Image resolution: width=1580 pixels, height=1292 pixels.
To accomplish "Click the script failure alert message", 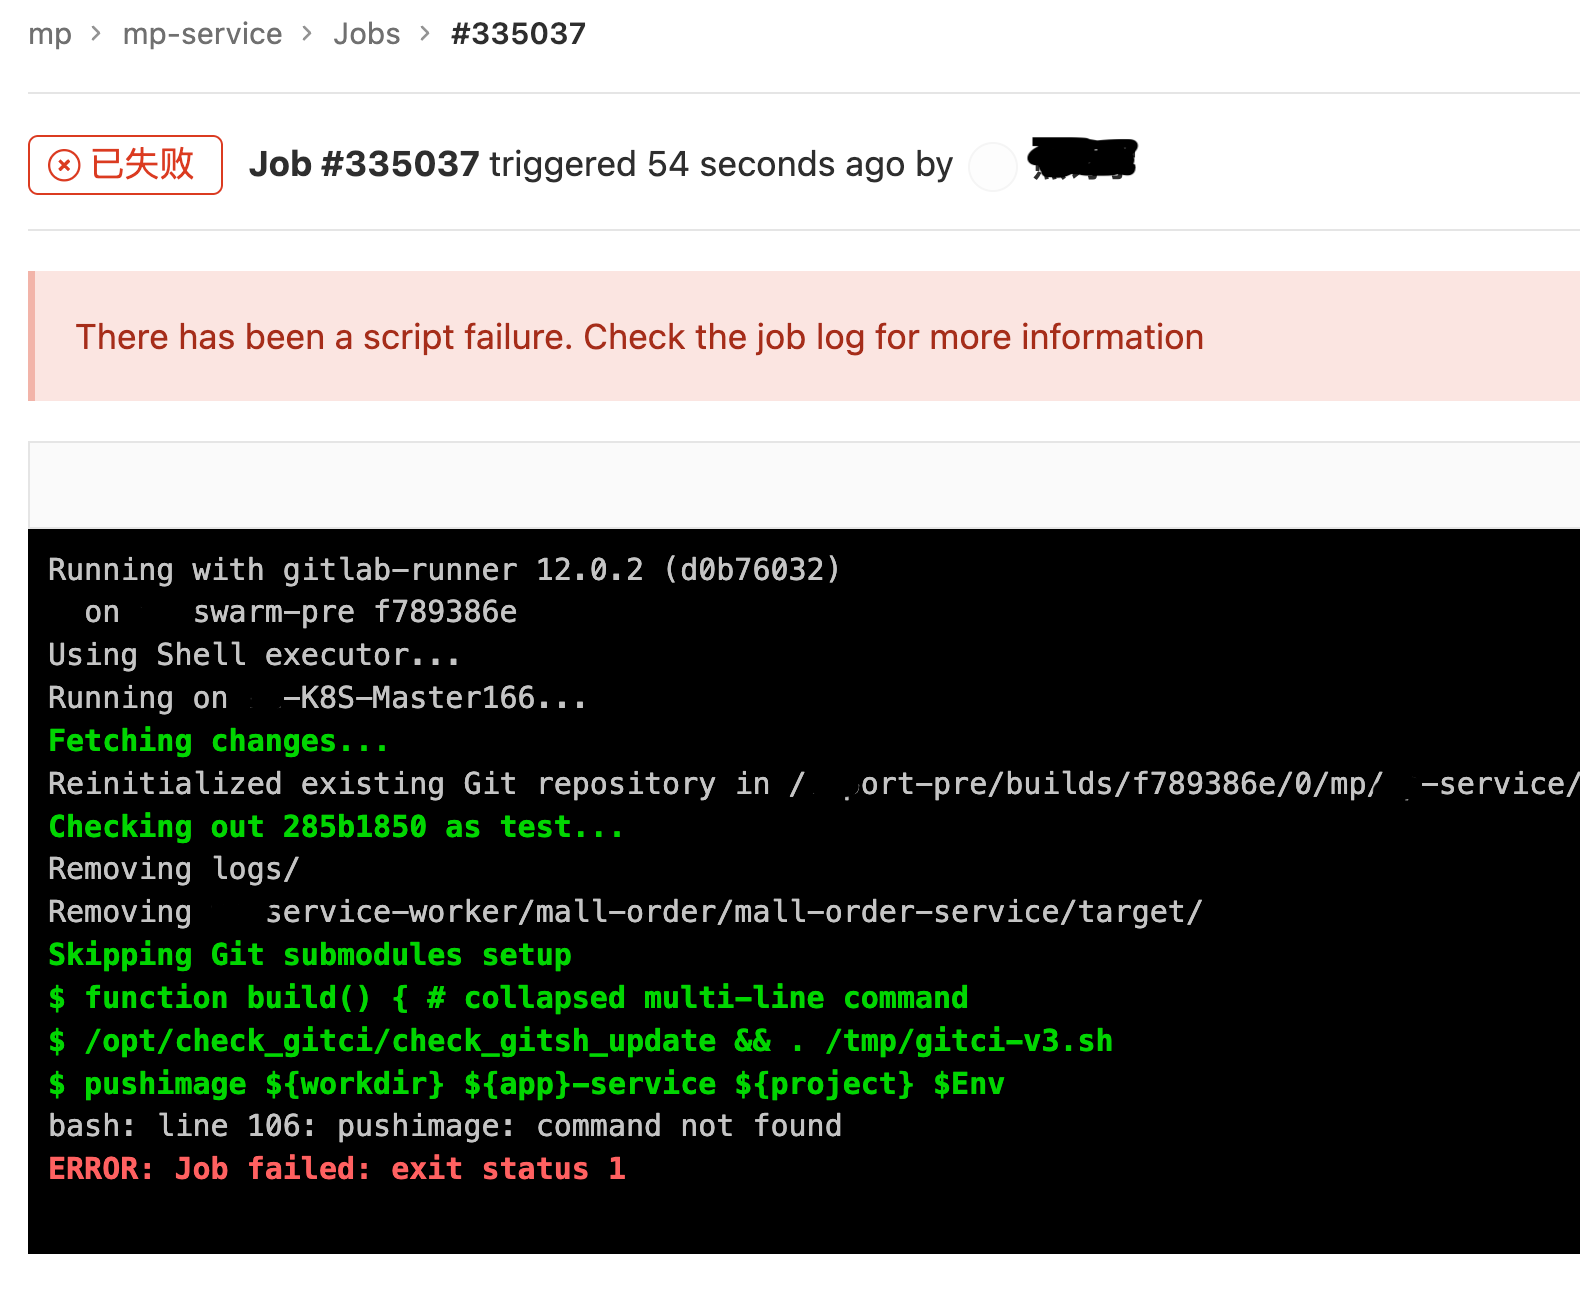I will click(639, 337).
